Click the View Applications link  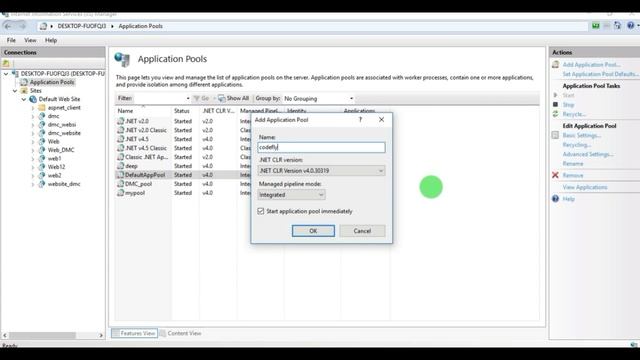click(585, 187)
